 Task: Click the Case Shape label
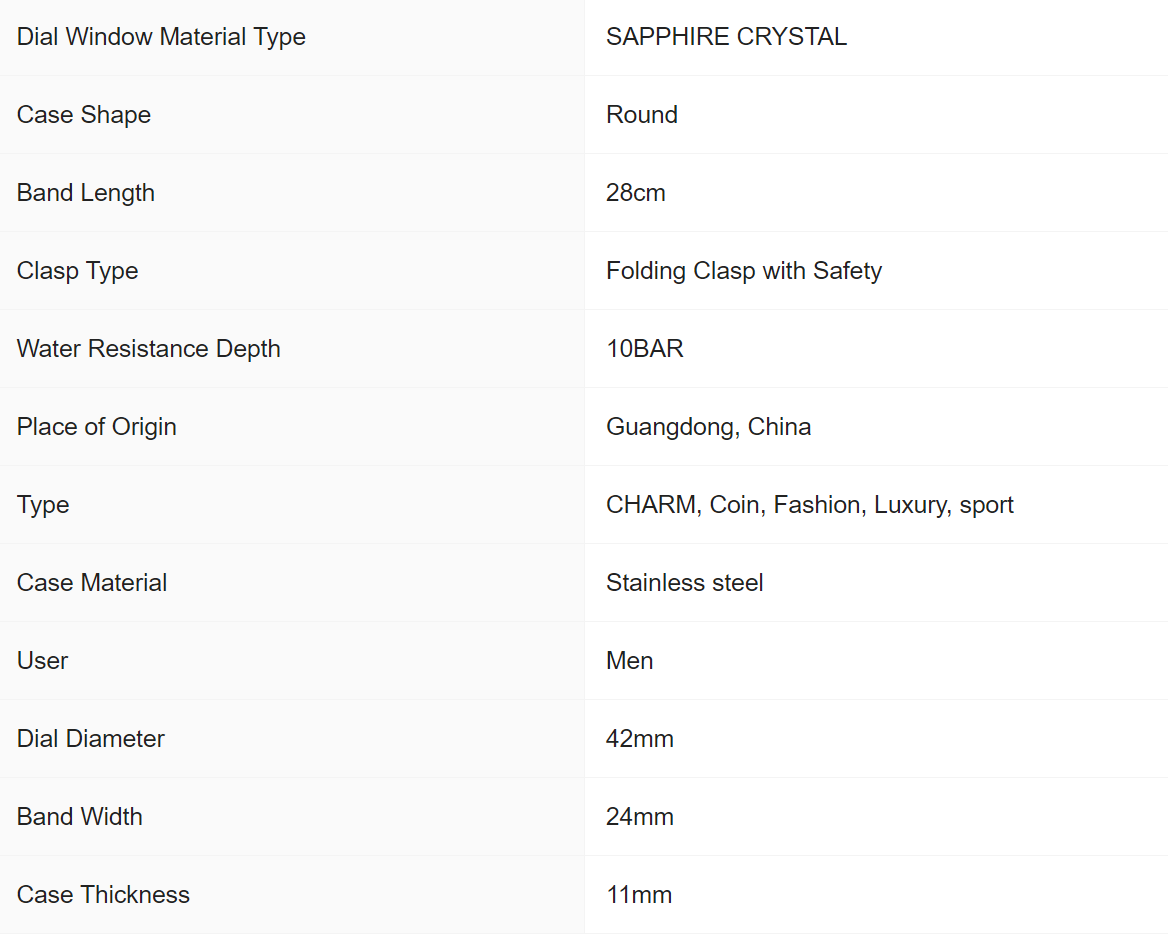pos(84,115)
